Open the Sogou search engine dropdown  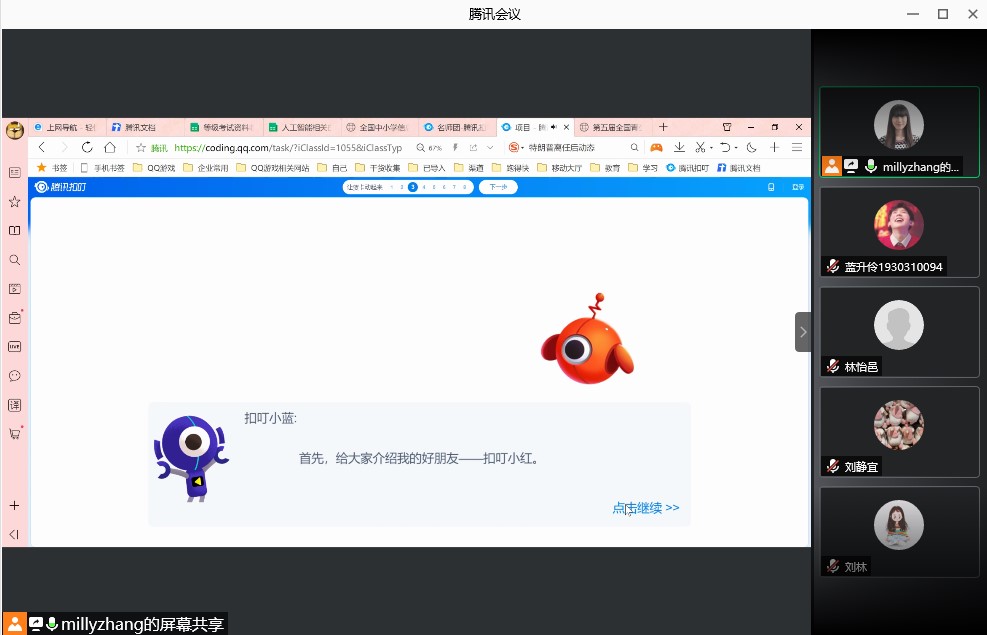[517, 147]
